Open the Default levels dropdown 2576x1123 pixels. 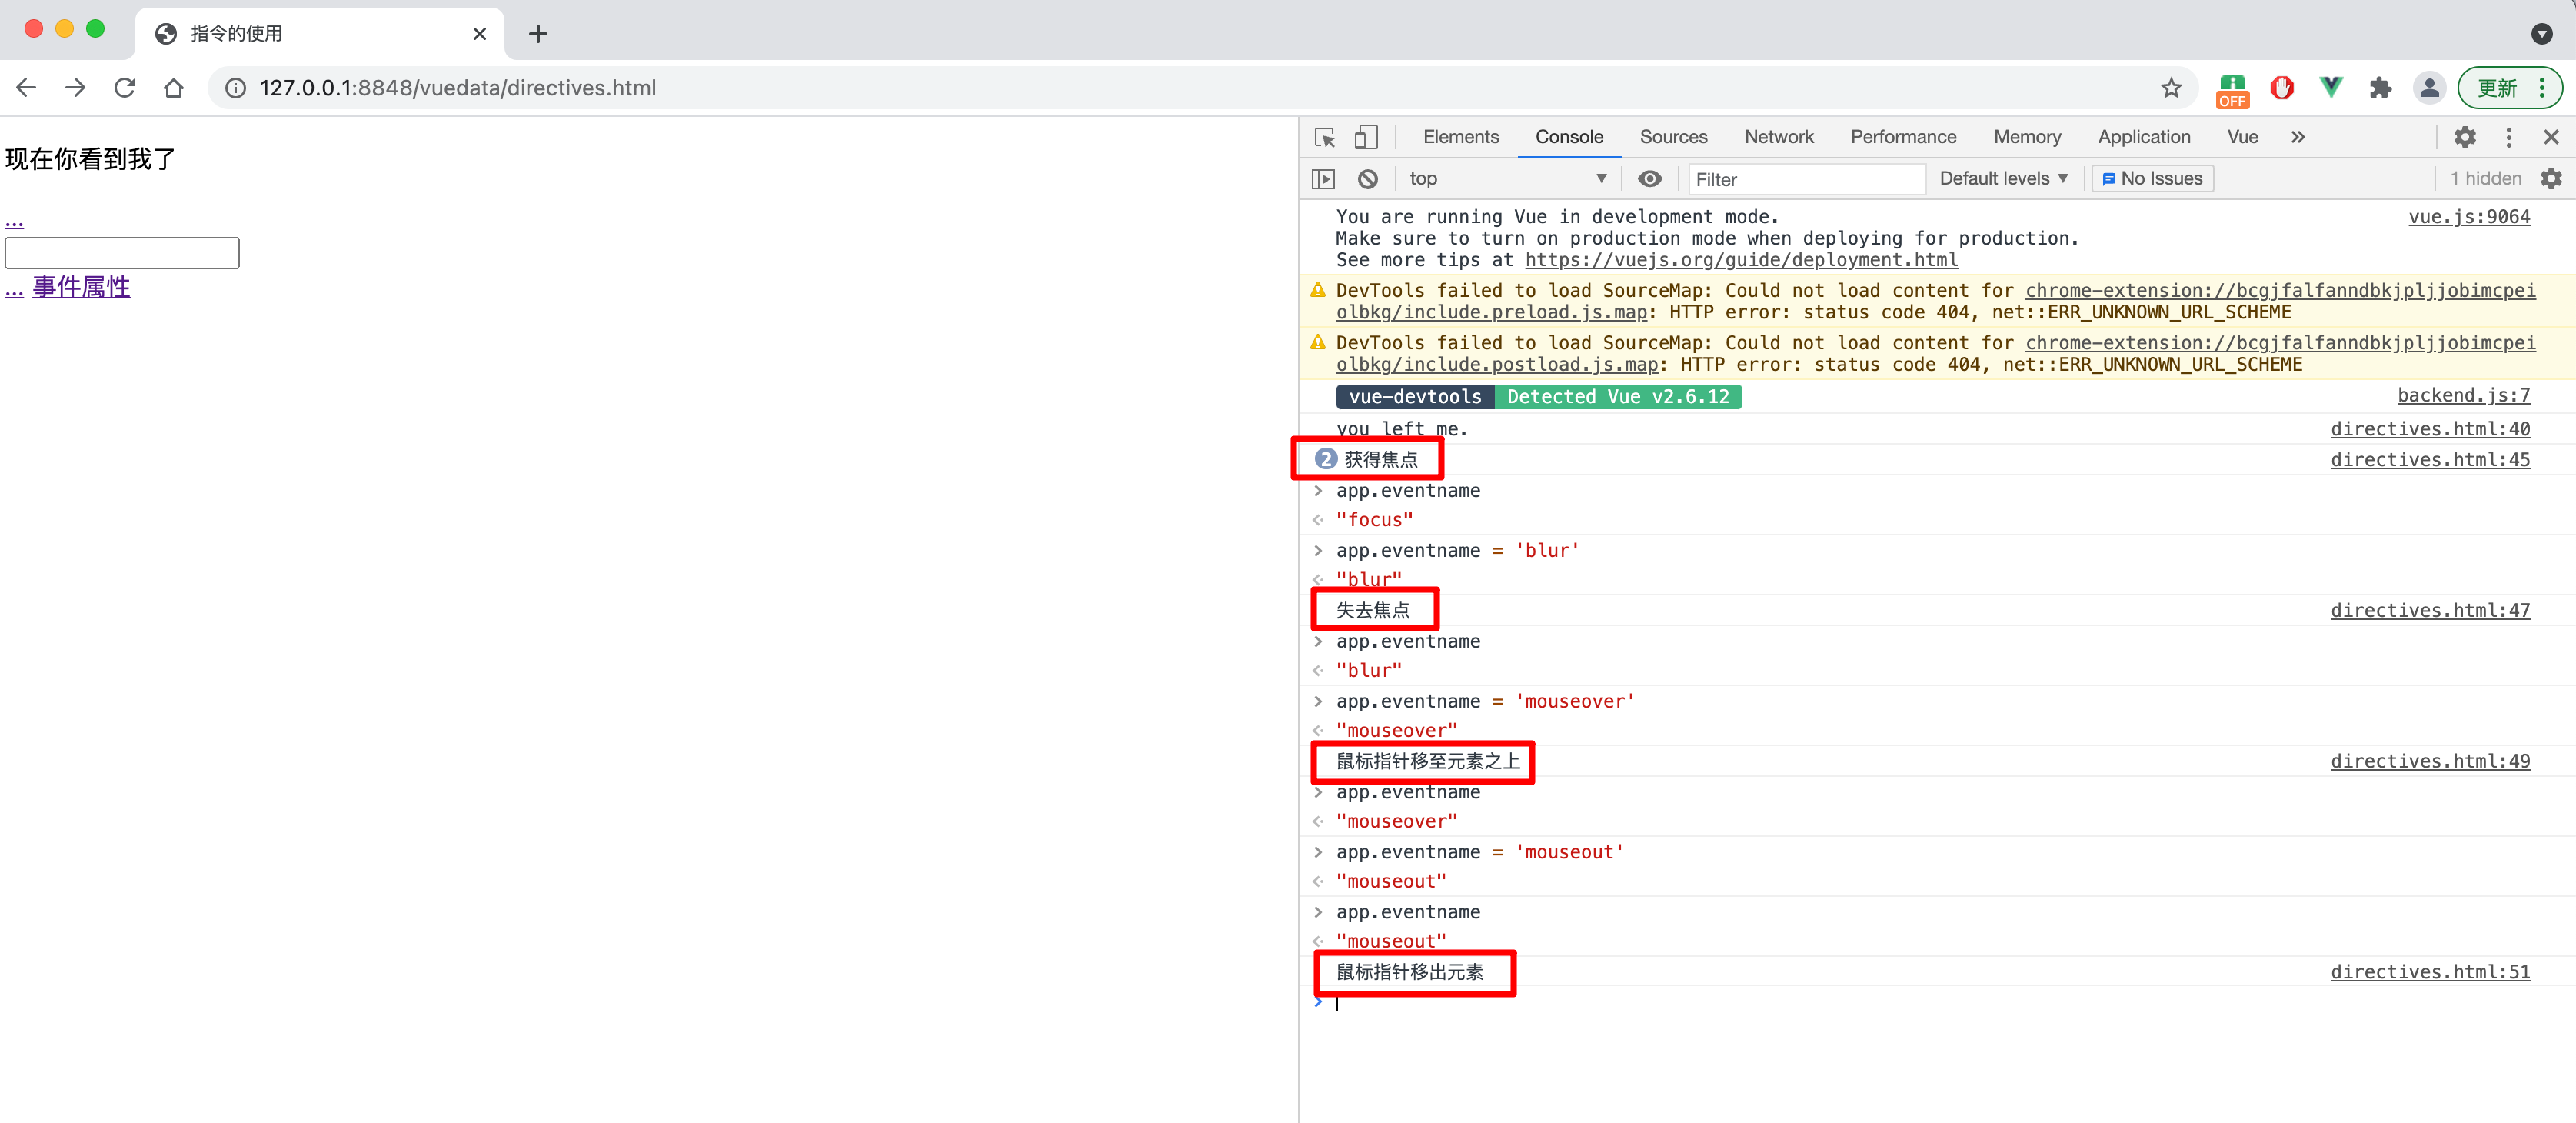tap(2003, 179)
